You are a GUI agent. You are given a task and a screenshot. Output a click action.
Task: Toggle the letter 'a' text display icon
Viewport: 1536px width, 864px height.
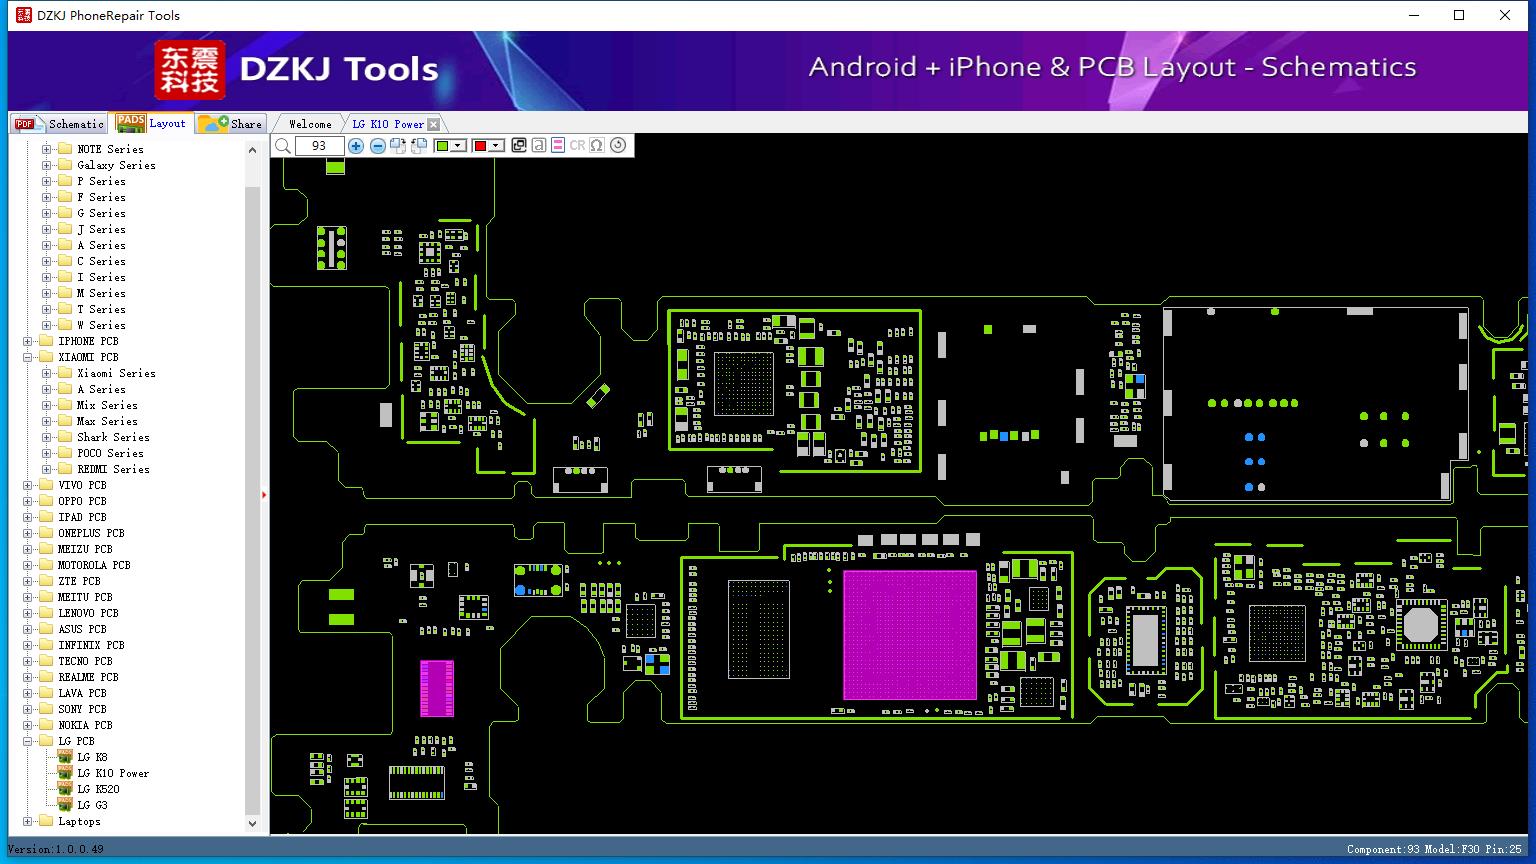pyautogui.click(x=539, y=145)
